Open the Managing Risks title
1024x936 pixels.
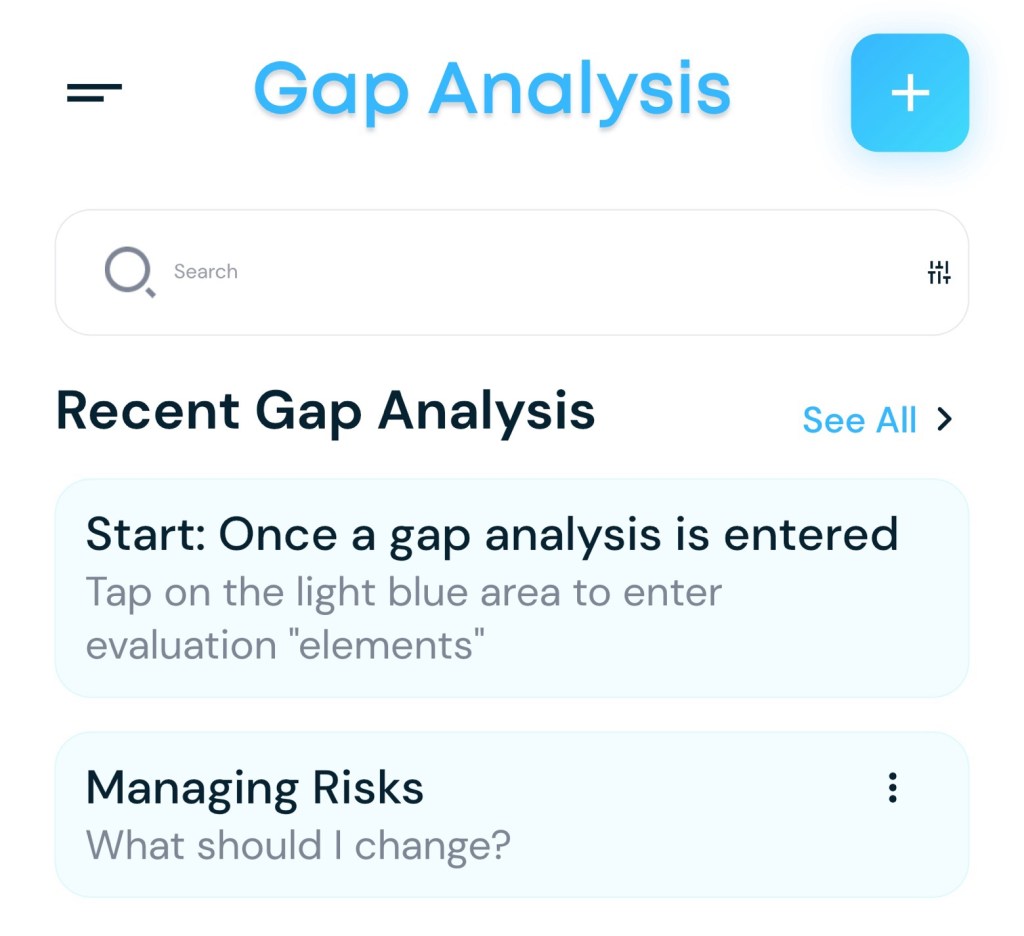coord(255,788)
